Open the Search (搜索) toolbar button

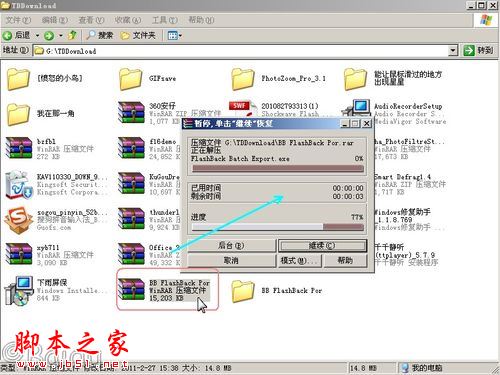(99, 35)
